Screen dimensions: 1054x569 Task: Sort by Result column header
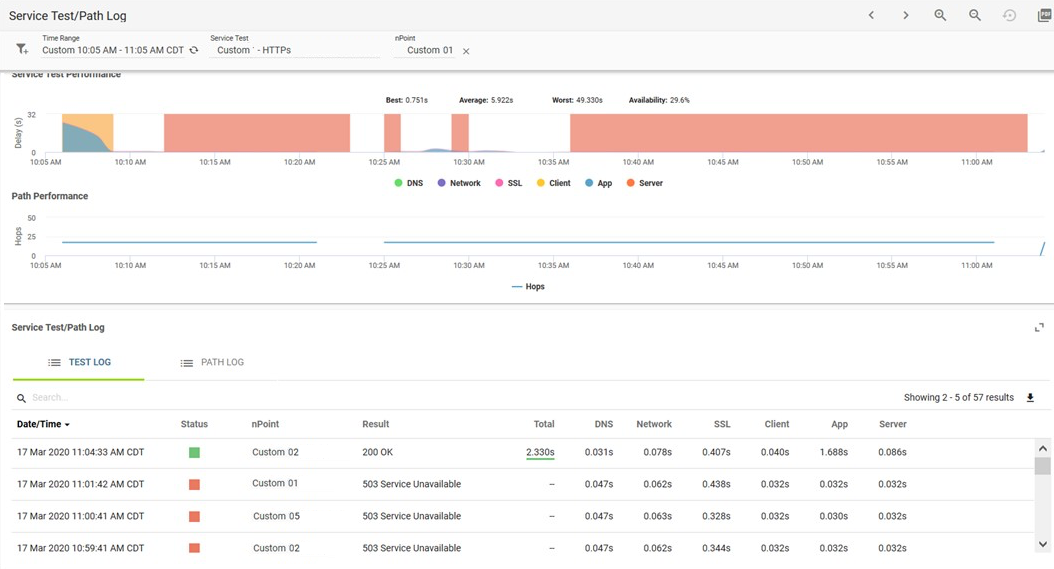(x=376, y=424)
